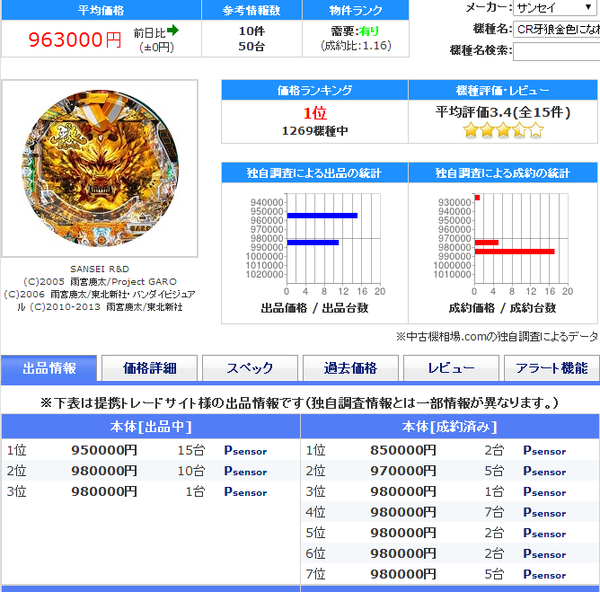Image resolution: width=600 pixels, height=592 pixels.
Task: Click the 本体[出品中] table header
Action: click(x=151, y=427)
